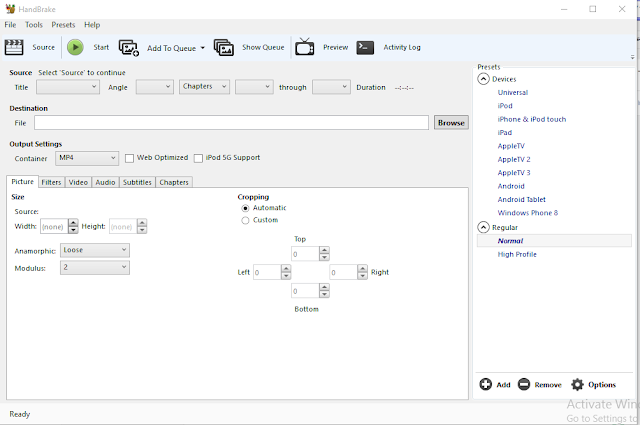This screenshot has height=425, width=640.
Task: Open the Container MP4 dropdown
Action: (87, 158)
